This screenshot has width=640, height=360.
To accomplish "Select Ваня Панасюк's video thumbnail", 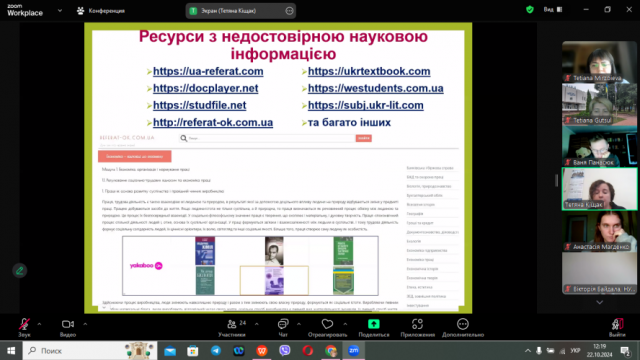I will (599, 146).
